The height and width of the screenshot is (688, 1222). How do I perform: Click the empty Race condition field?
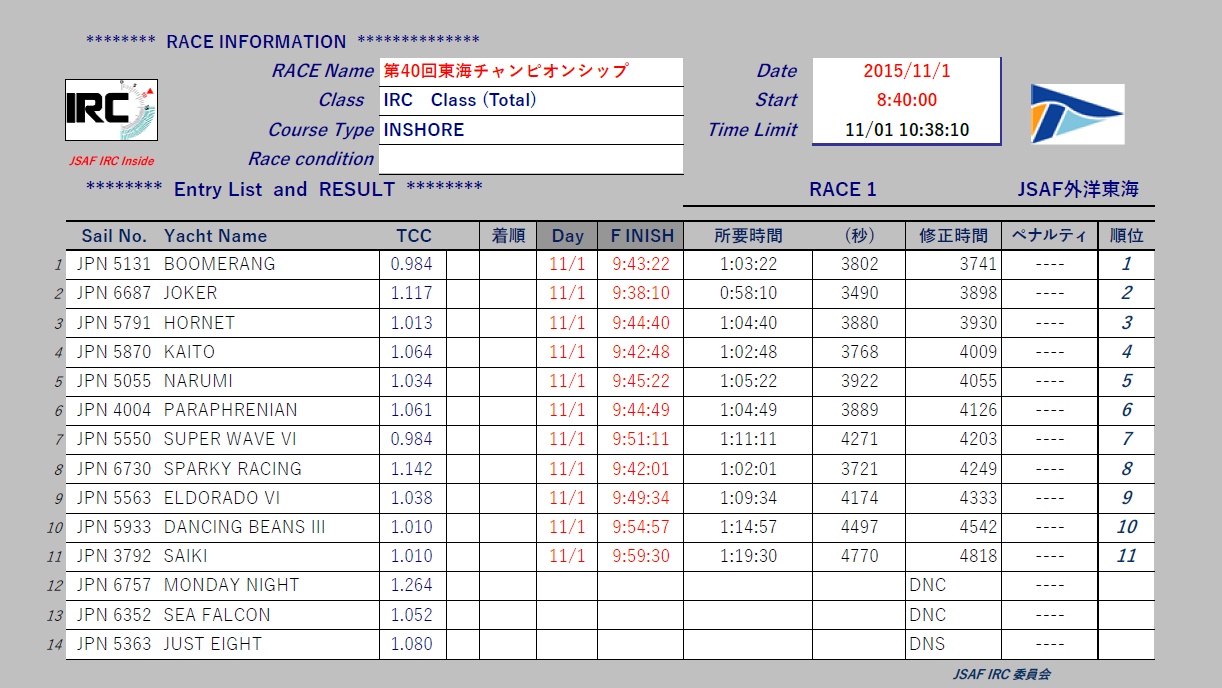coord(531,159)
